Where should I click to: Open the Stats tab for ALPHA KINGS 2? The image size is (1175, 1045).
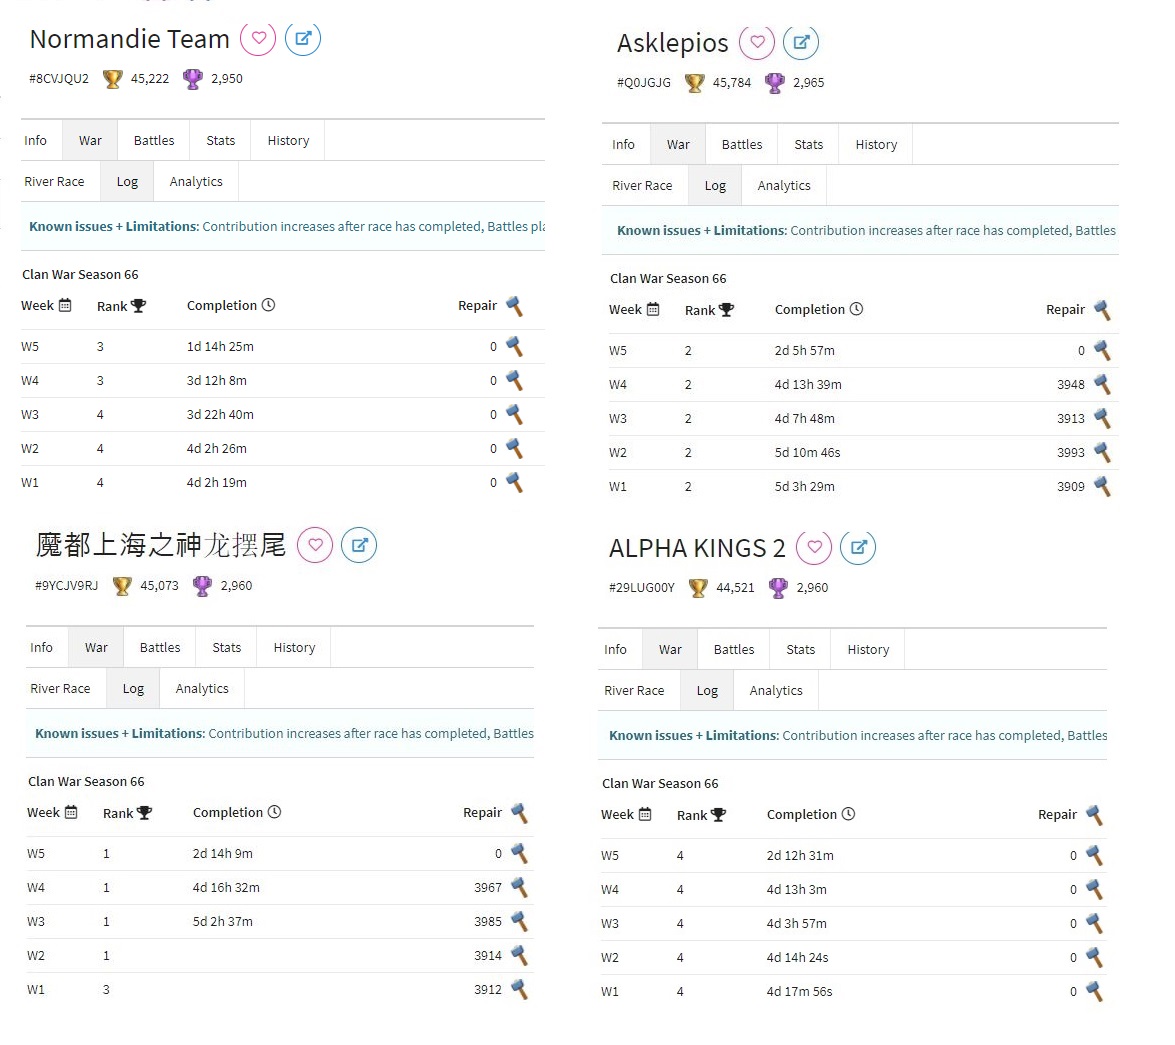point(801,650)
